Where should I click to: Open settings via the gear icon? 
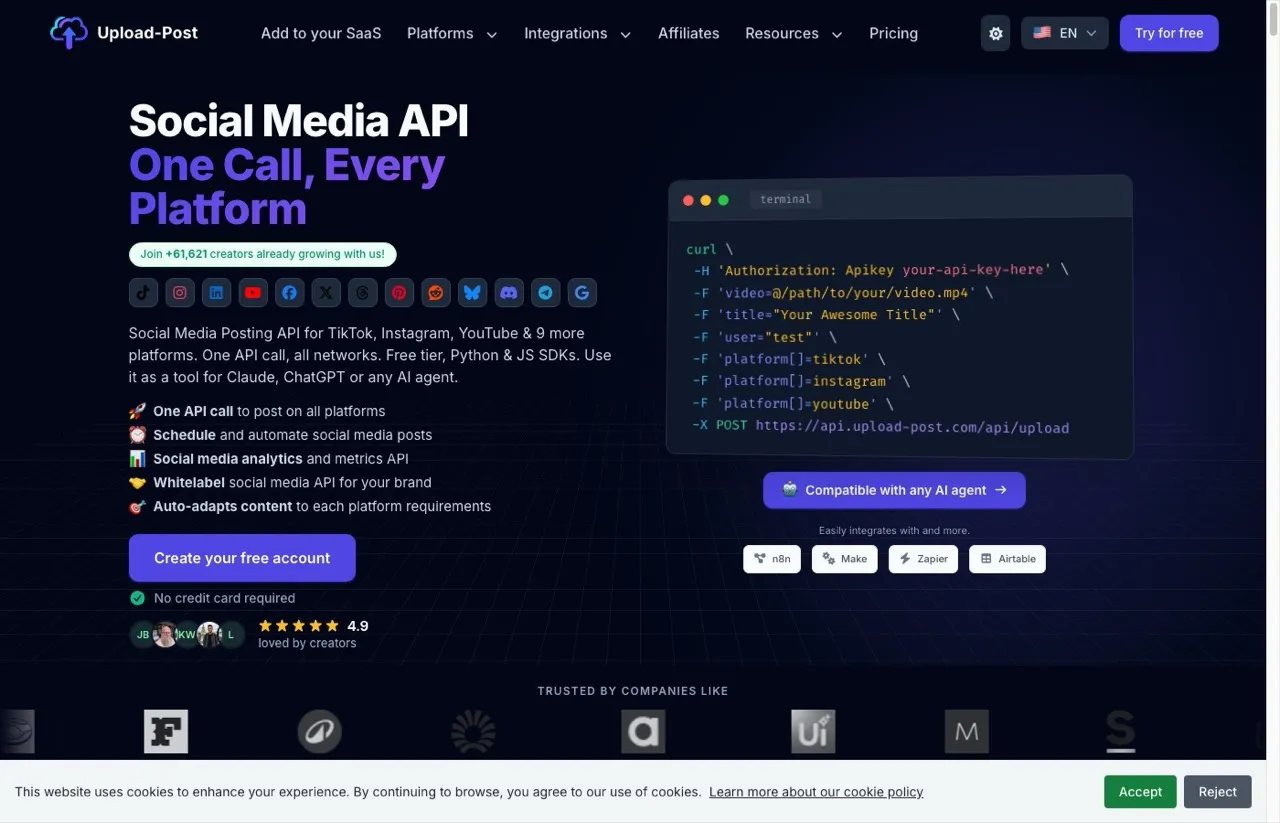click(x=996, y=33)
